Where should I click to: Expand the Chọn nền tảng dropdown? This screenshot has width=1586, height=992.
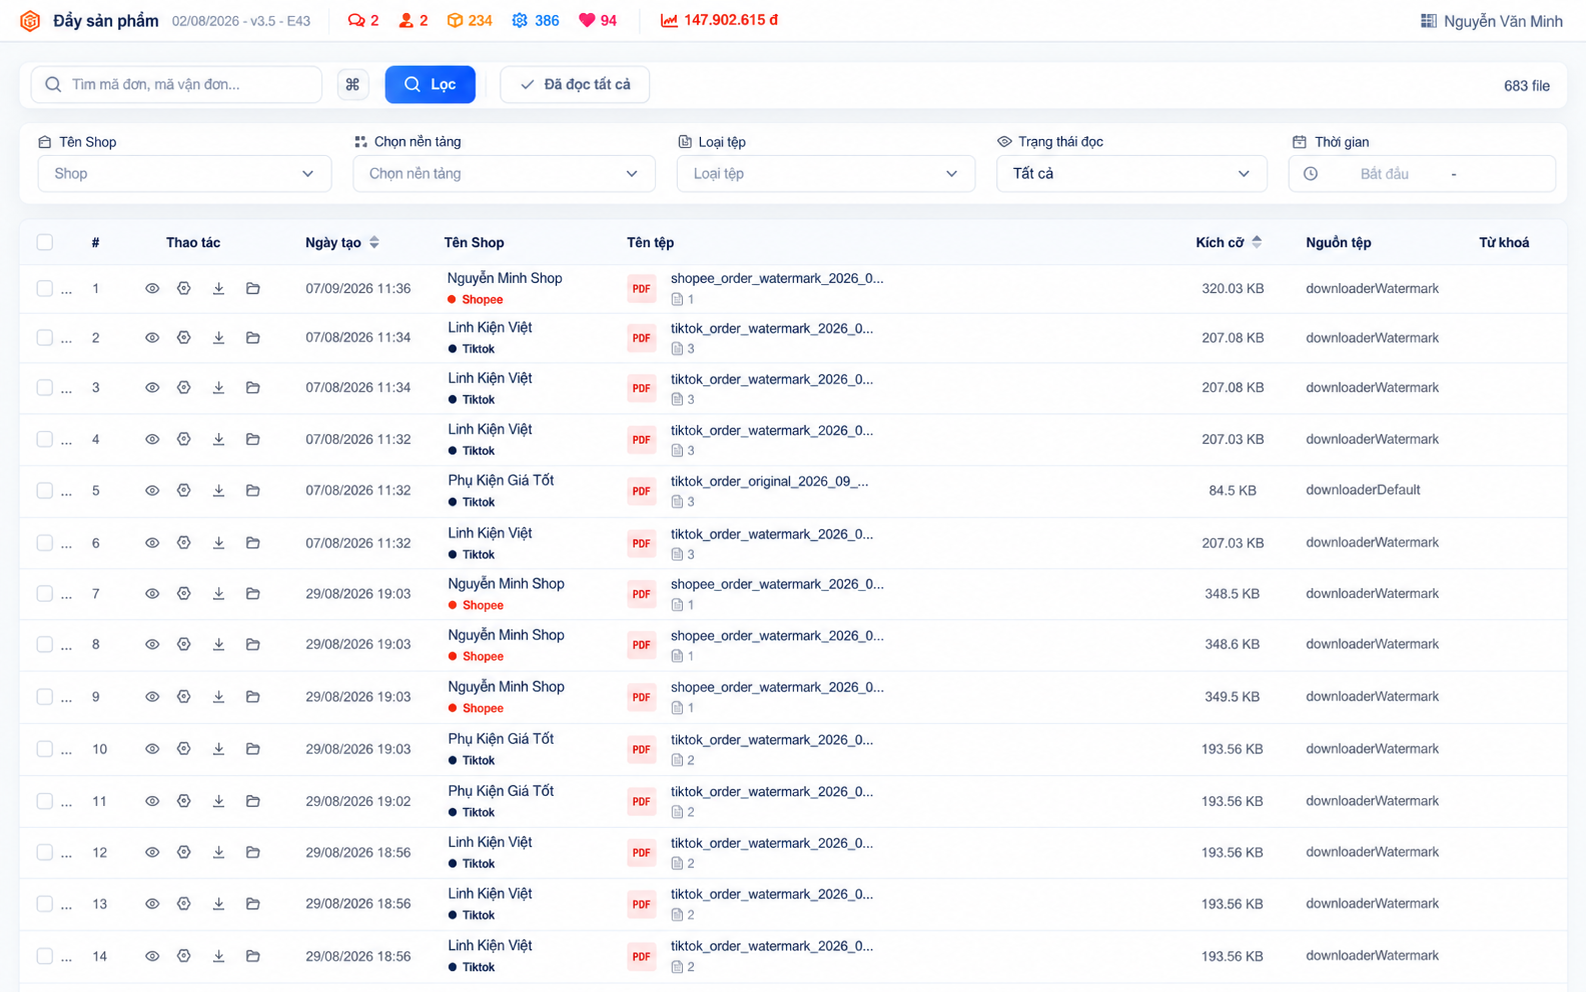click(504, 174)
